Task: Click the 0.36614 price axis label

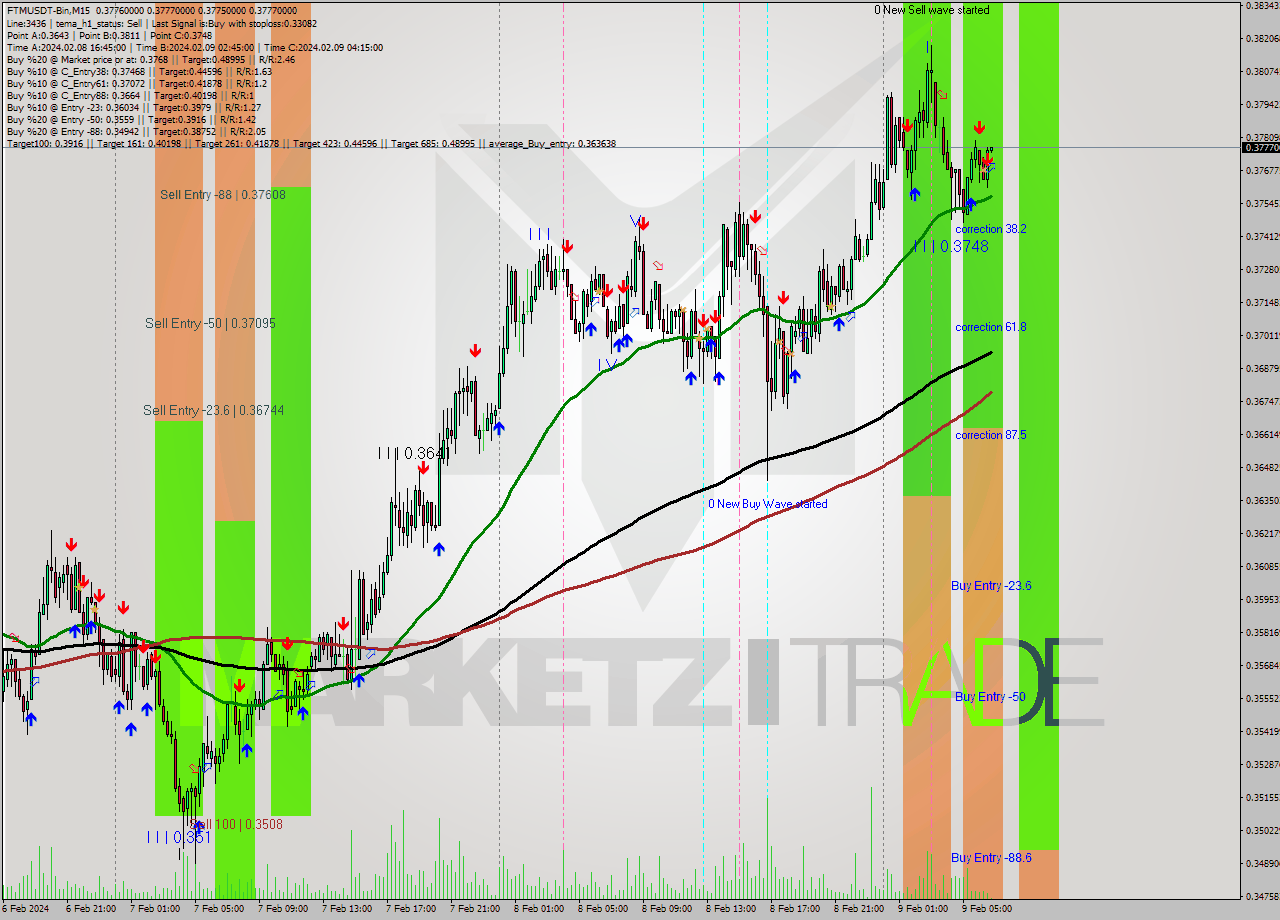Action: coord(1261,434)
